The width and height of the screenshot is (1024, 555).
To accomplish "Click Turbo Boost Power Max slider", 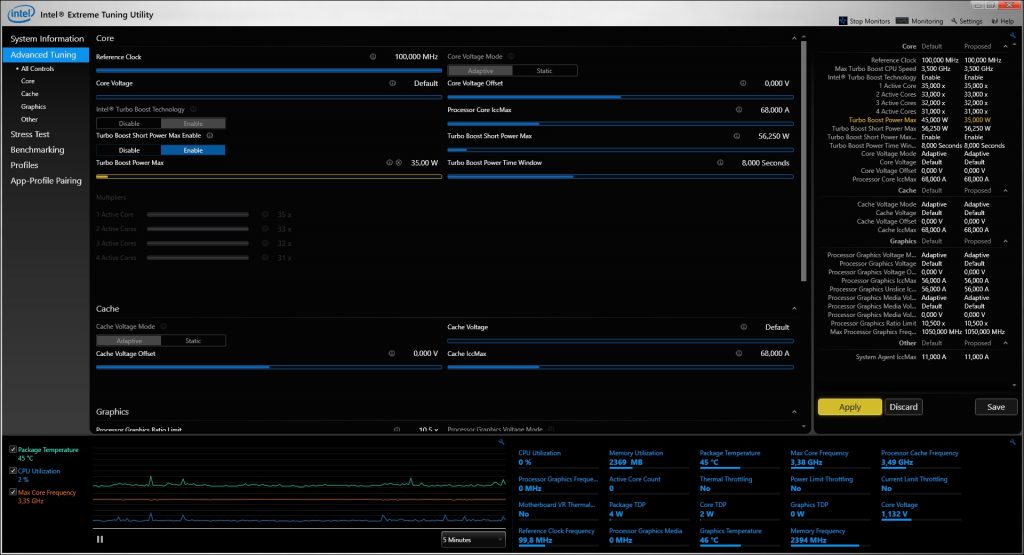I will 268,176.
